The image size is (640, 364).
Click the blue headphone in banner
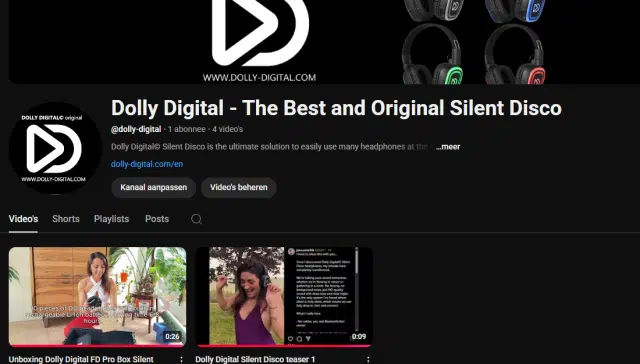pyautogui.click(x=515, y=11)
